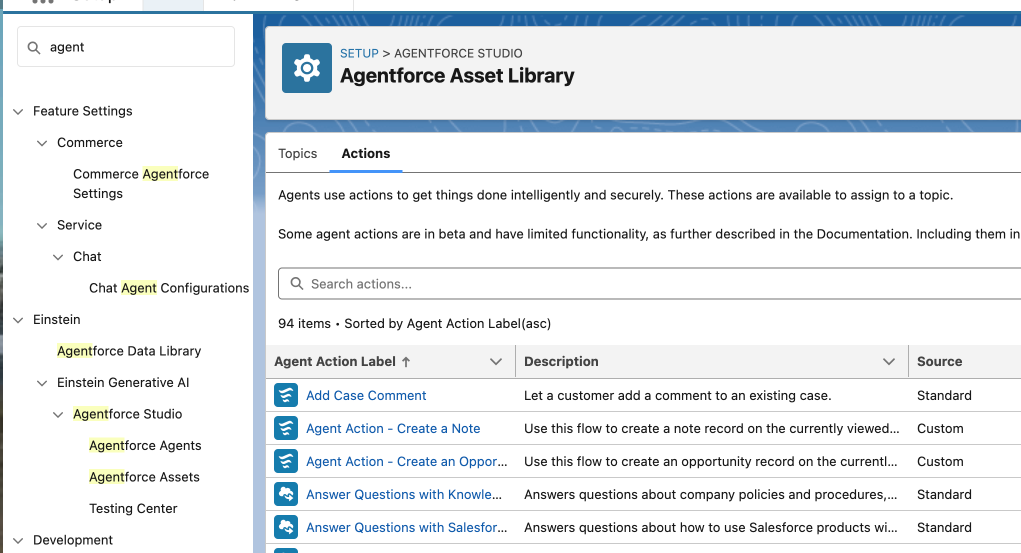The image size is (1021, 553).
Task: Expand the Development section
Action: click(18, 541)
